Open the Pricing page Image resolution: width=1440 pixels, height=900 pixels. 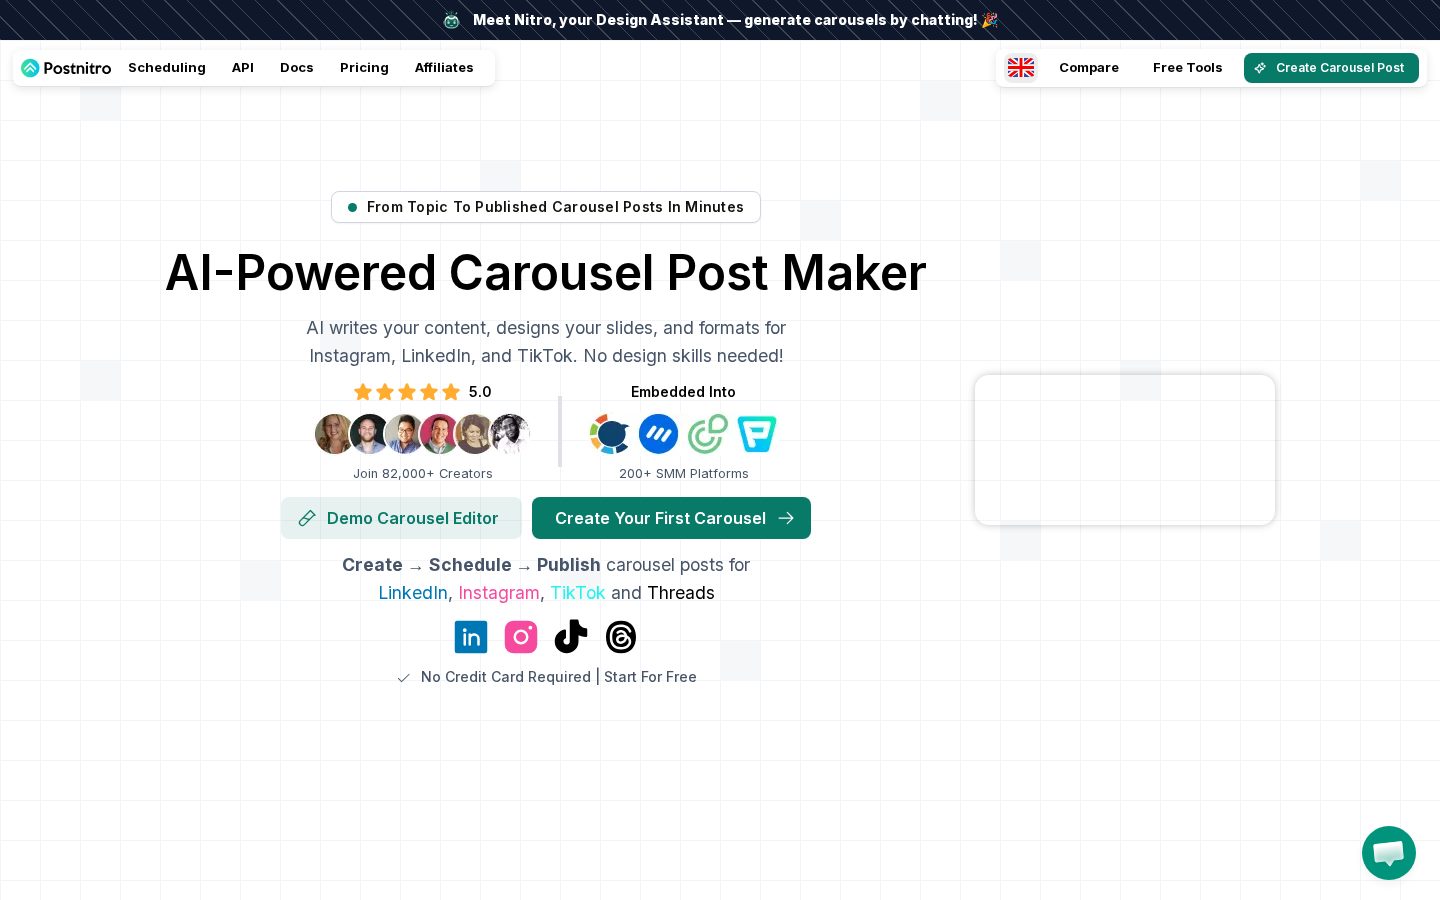point(364,68)
